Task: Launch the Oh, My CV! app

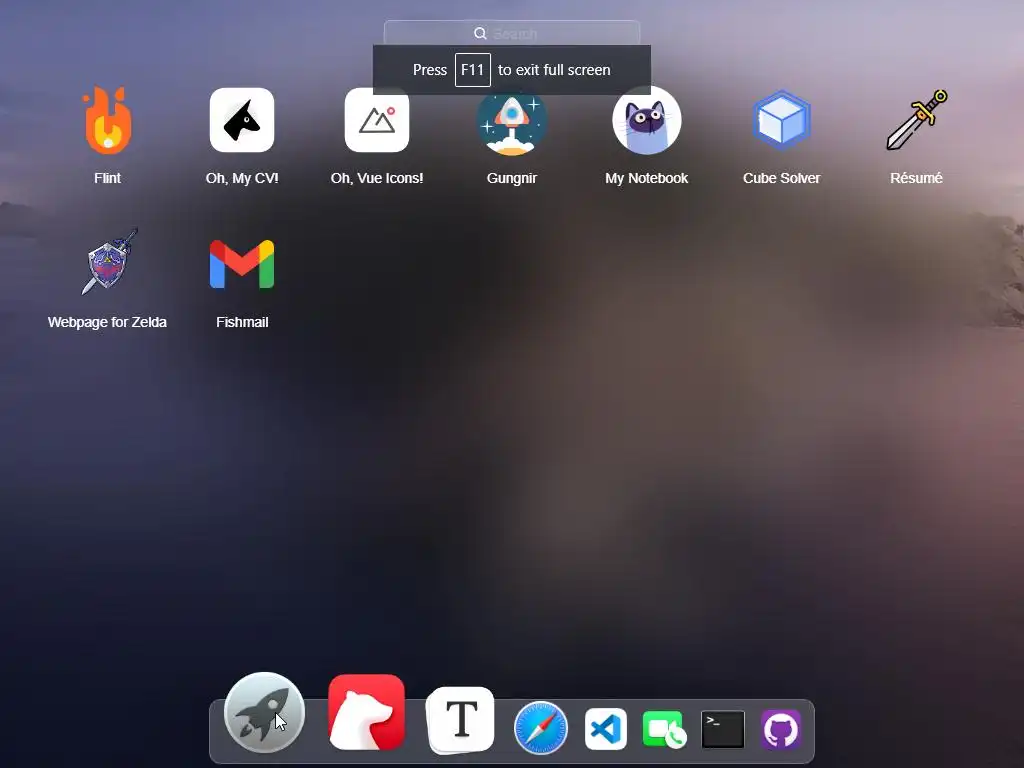Action: click(x=242, y=120)
